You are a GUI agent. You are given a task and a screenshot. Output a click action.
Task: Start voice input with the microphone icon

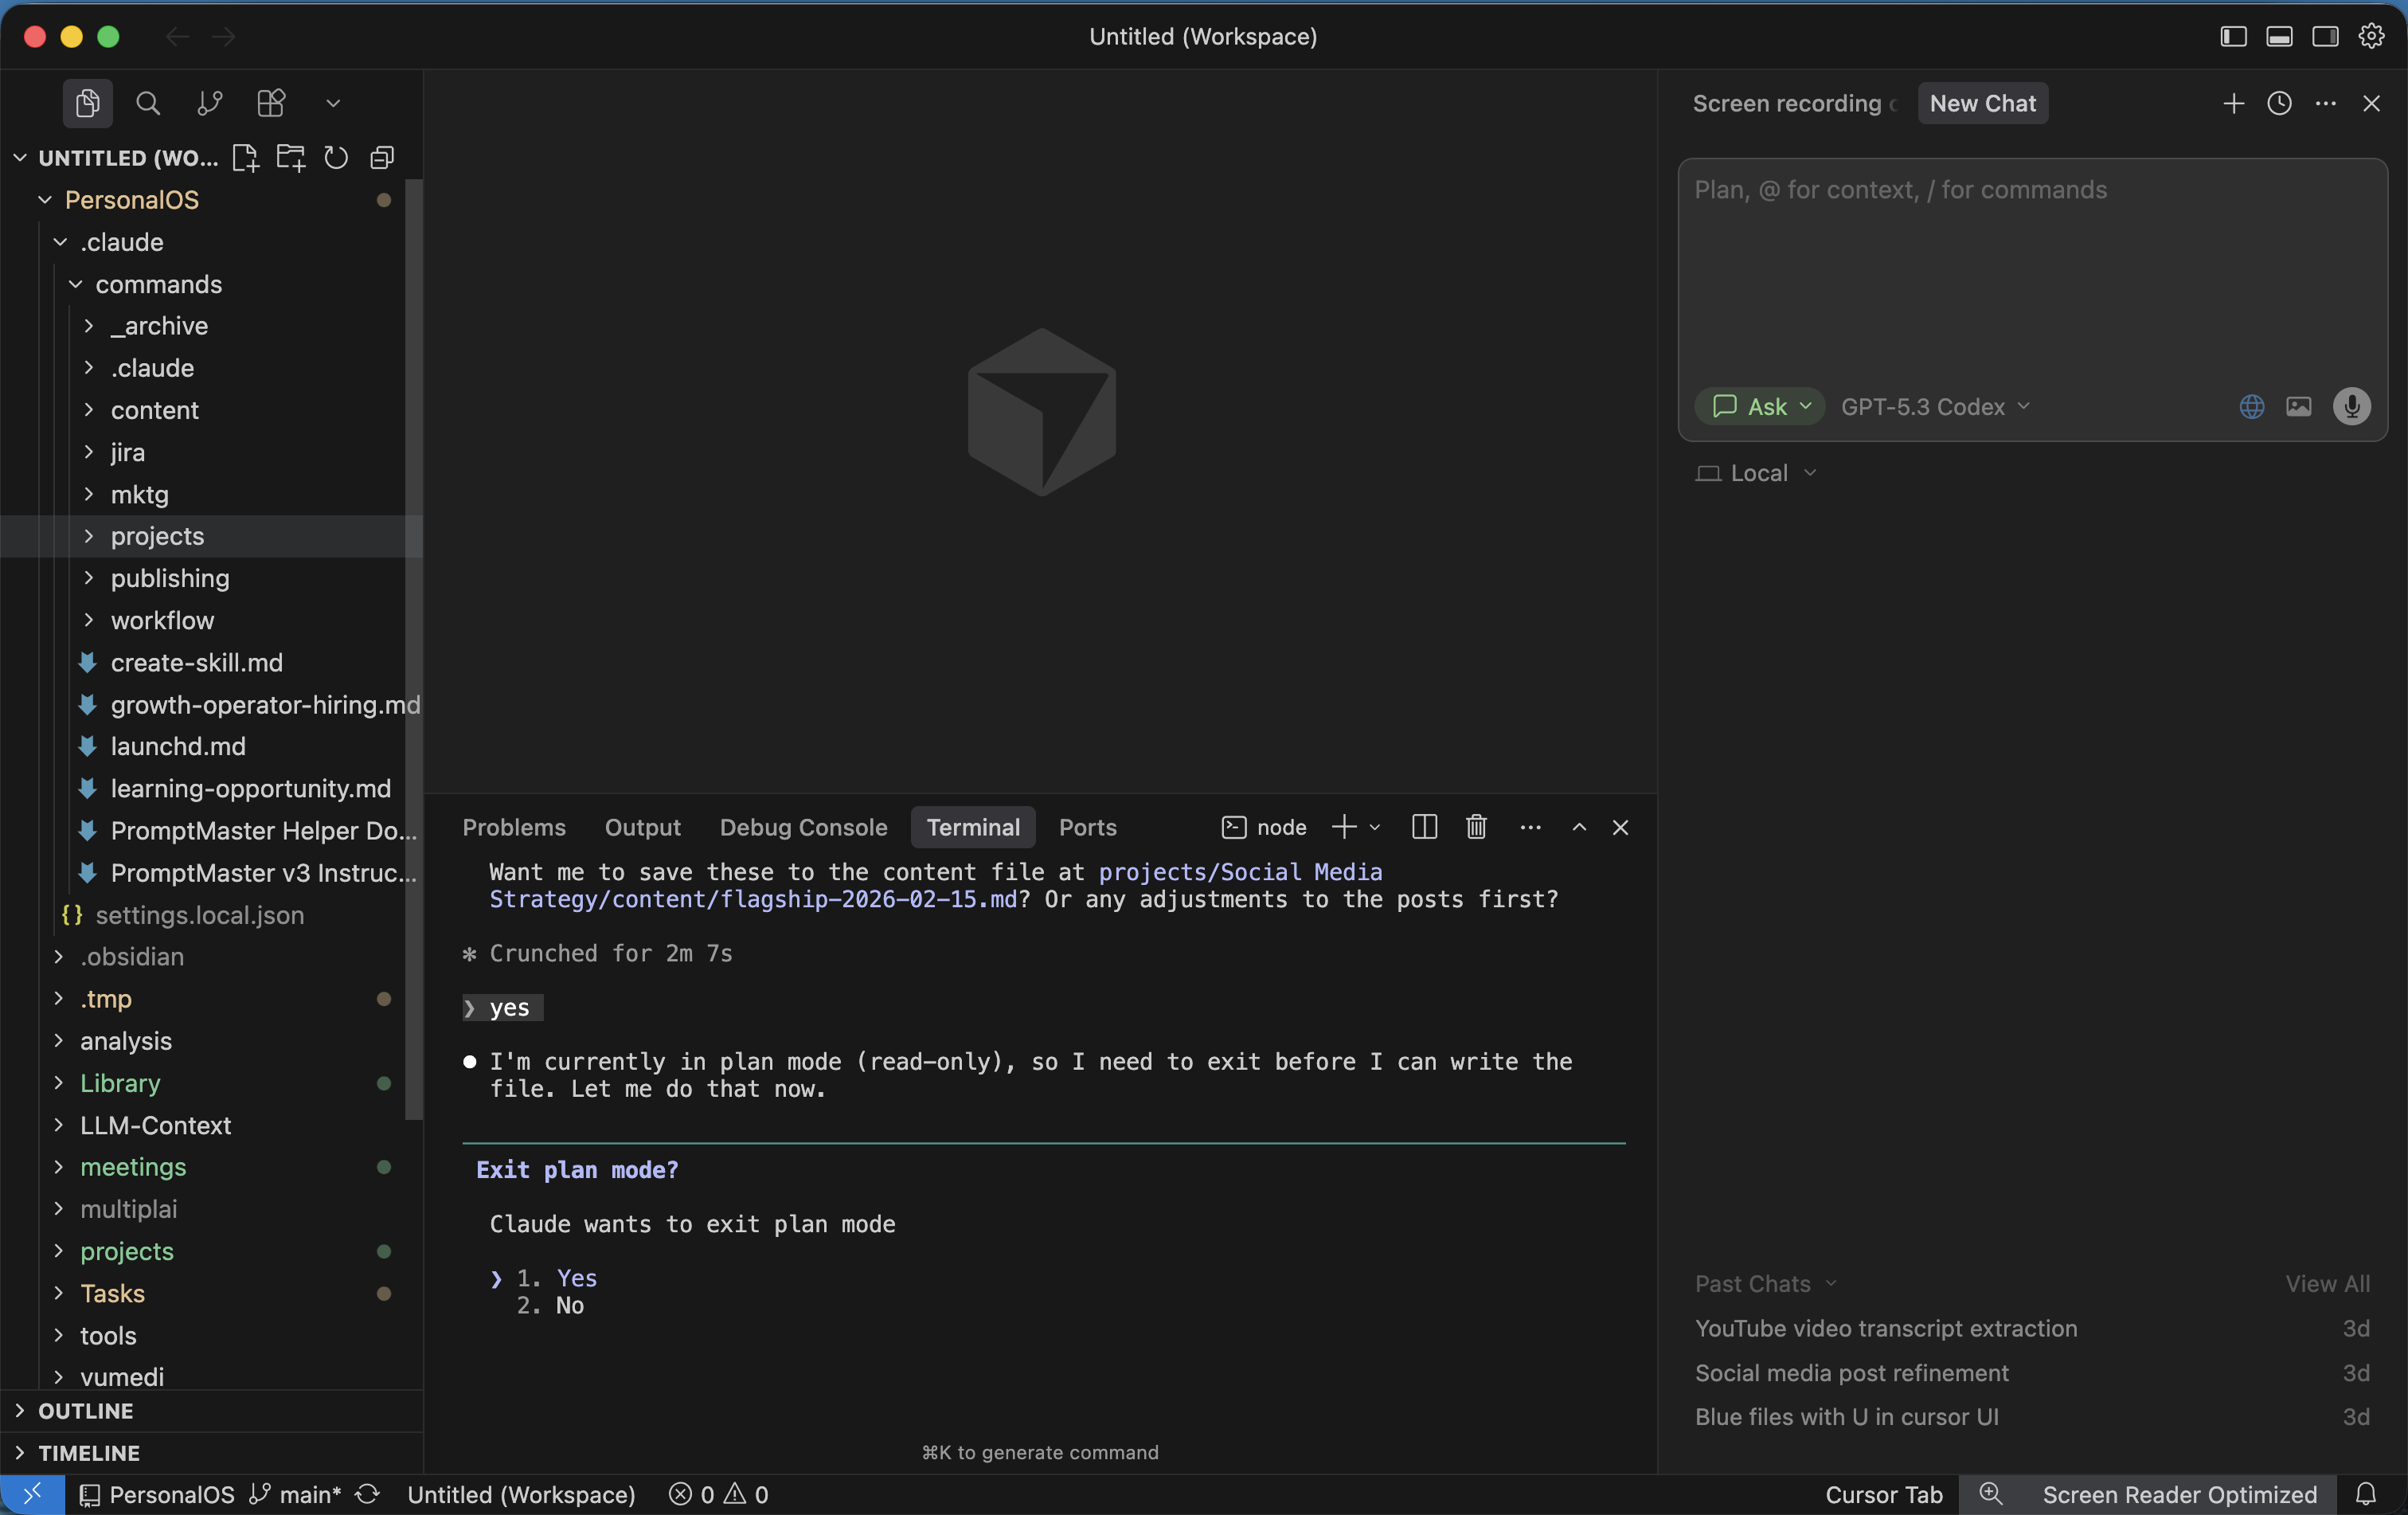point(2351,406)
